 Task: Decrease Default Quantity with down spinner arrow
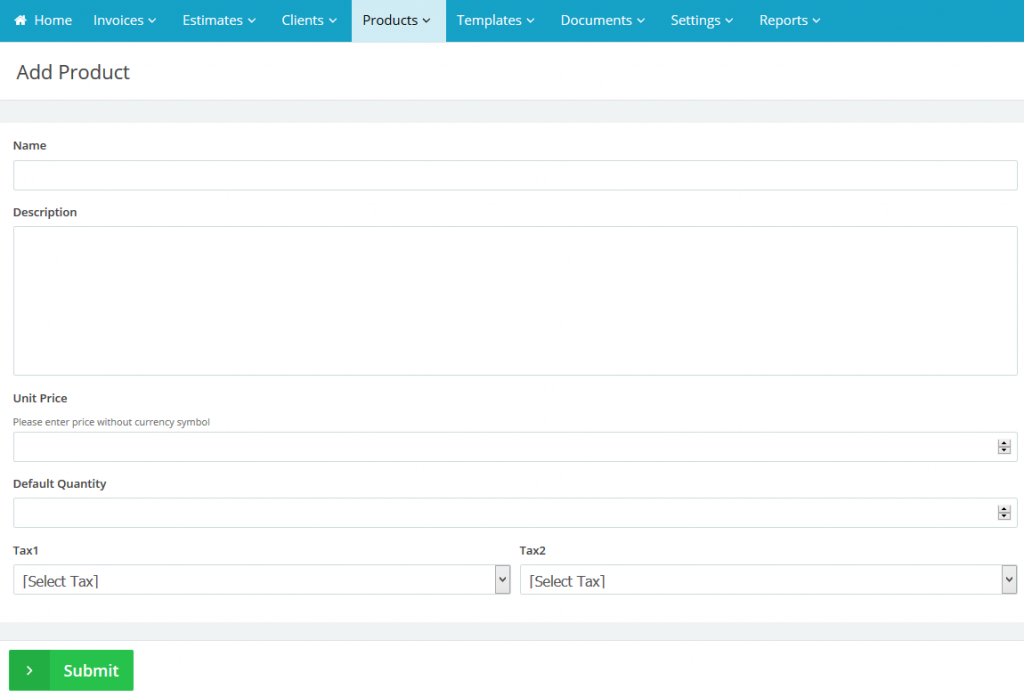coord(1004,517)
